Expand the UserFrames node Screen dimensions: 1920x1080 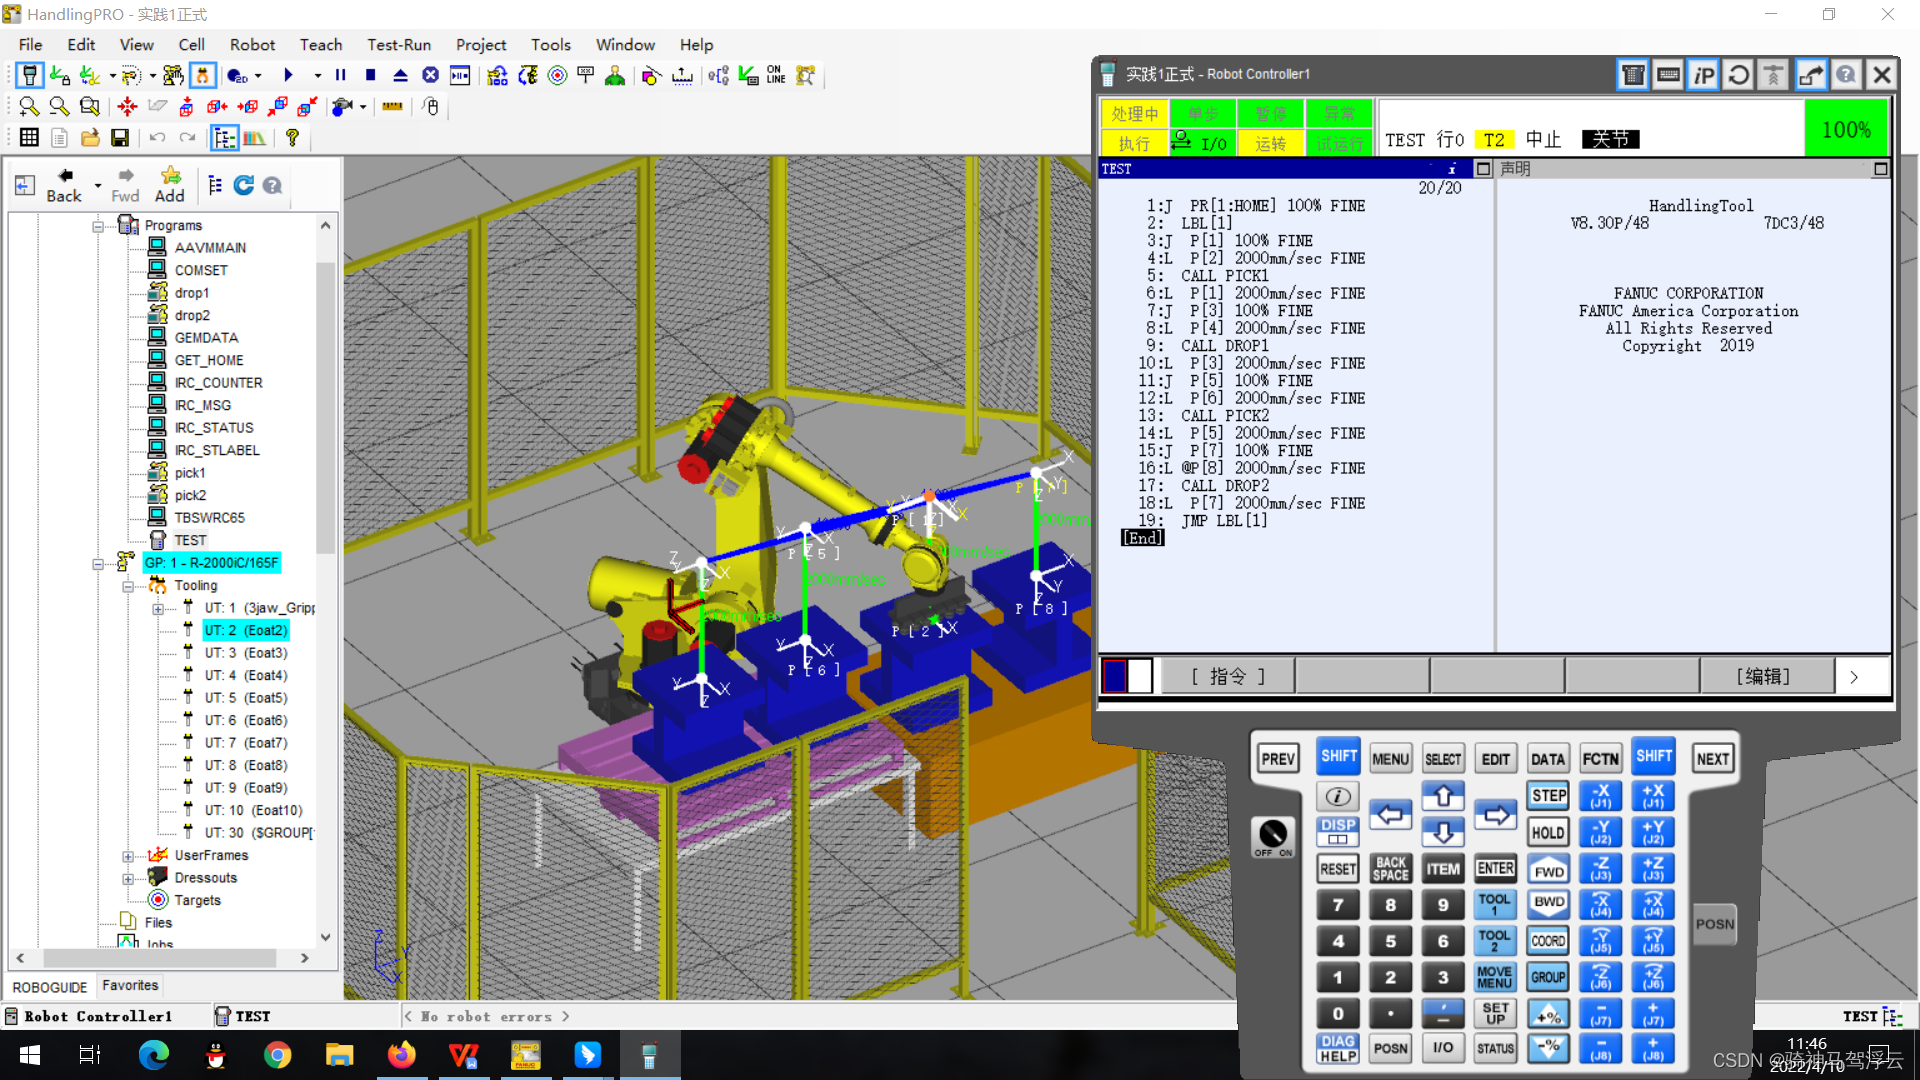click(128, 857)
